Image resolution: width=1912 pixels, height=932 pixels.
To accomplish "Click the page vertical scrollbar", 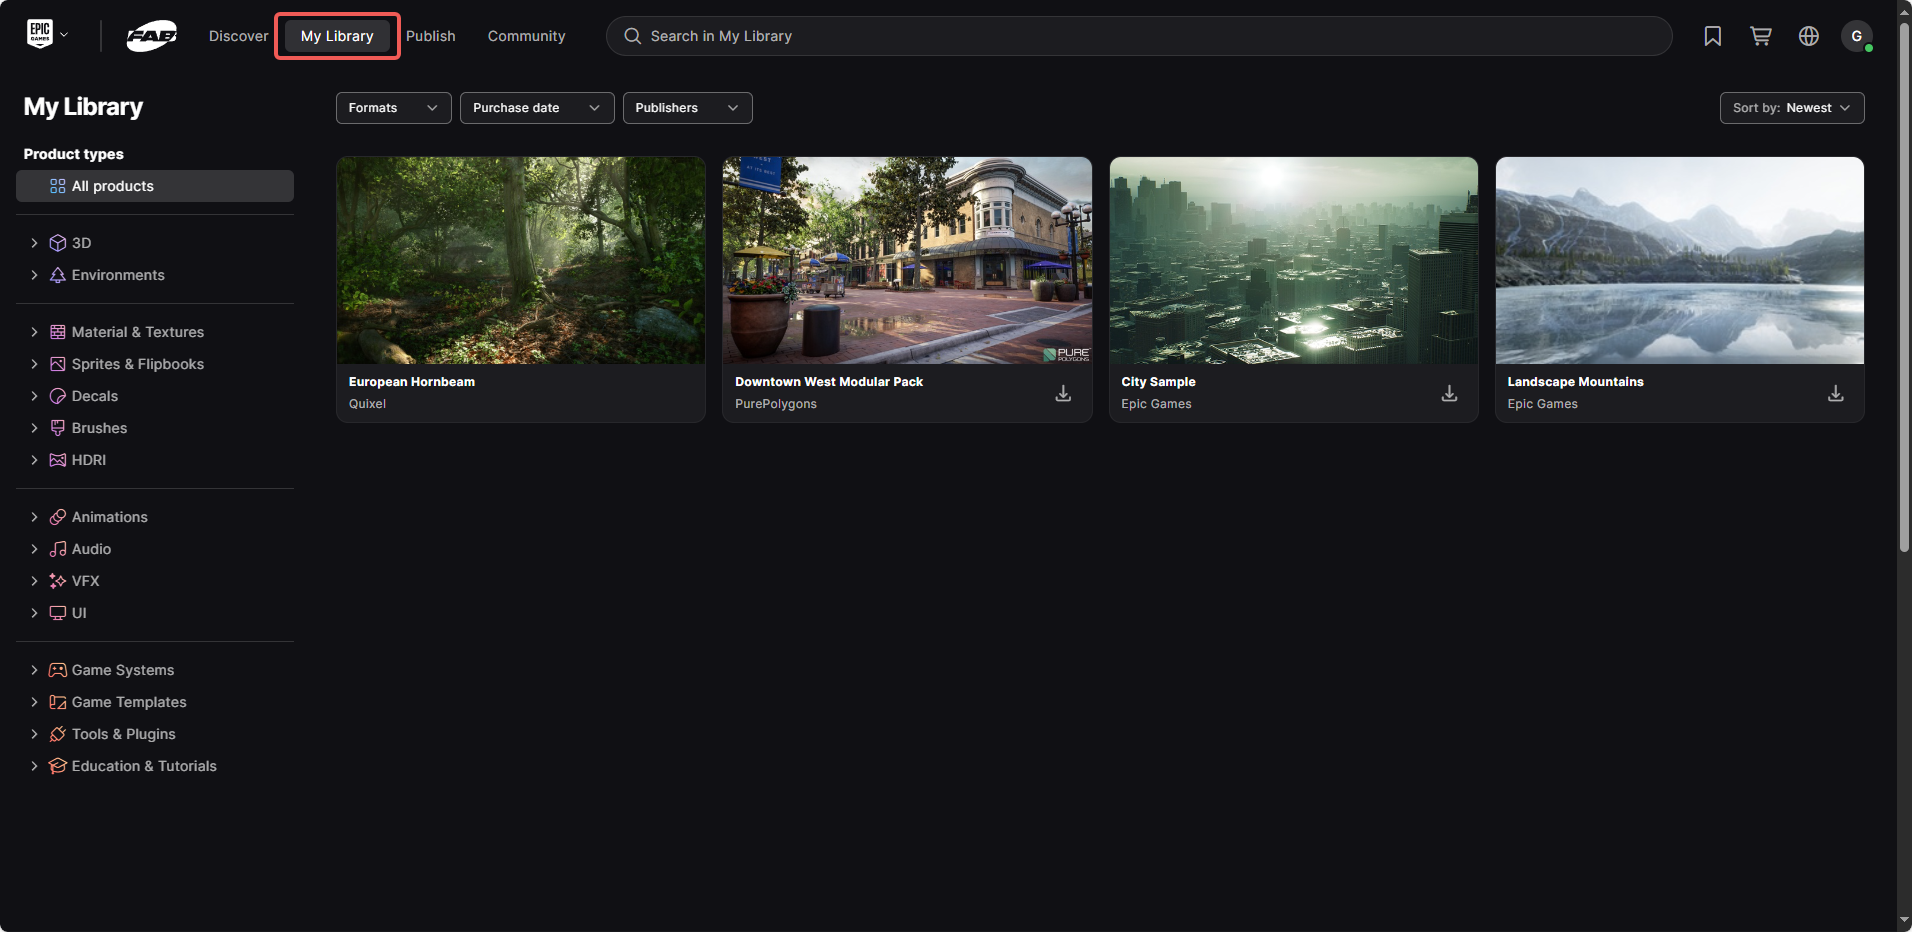I will (1904, 285).
